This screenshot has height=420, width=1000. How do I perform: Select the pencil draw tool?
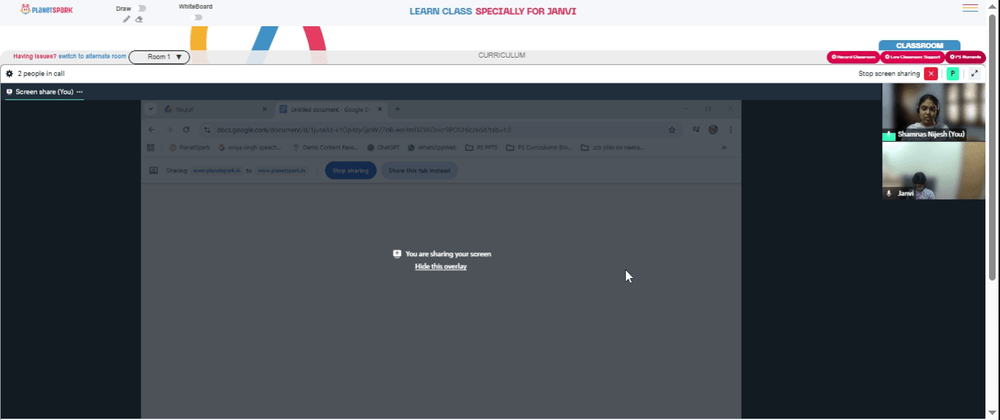(126, 19)
